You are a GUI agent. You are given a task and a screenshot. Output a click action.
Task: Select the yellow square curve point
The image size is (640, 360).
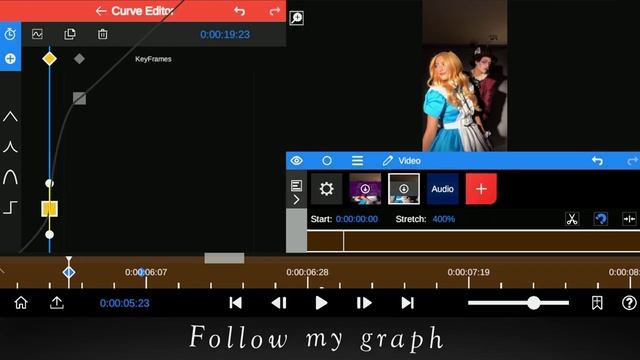pos(49,209)
